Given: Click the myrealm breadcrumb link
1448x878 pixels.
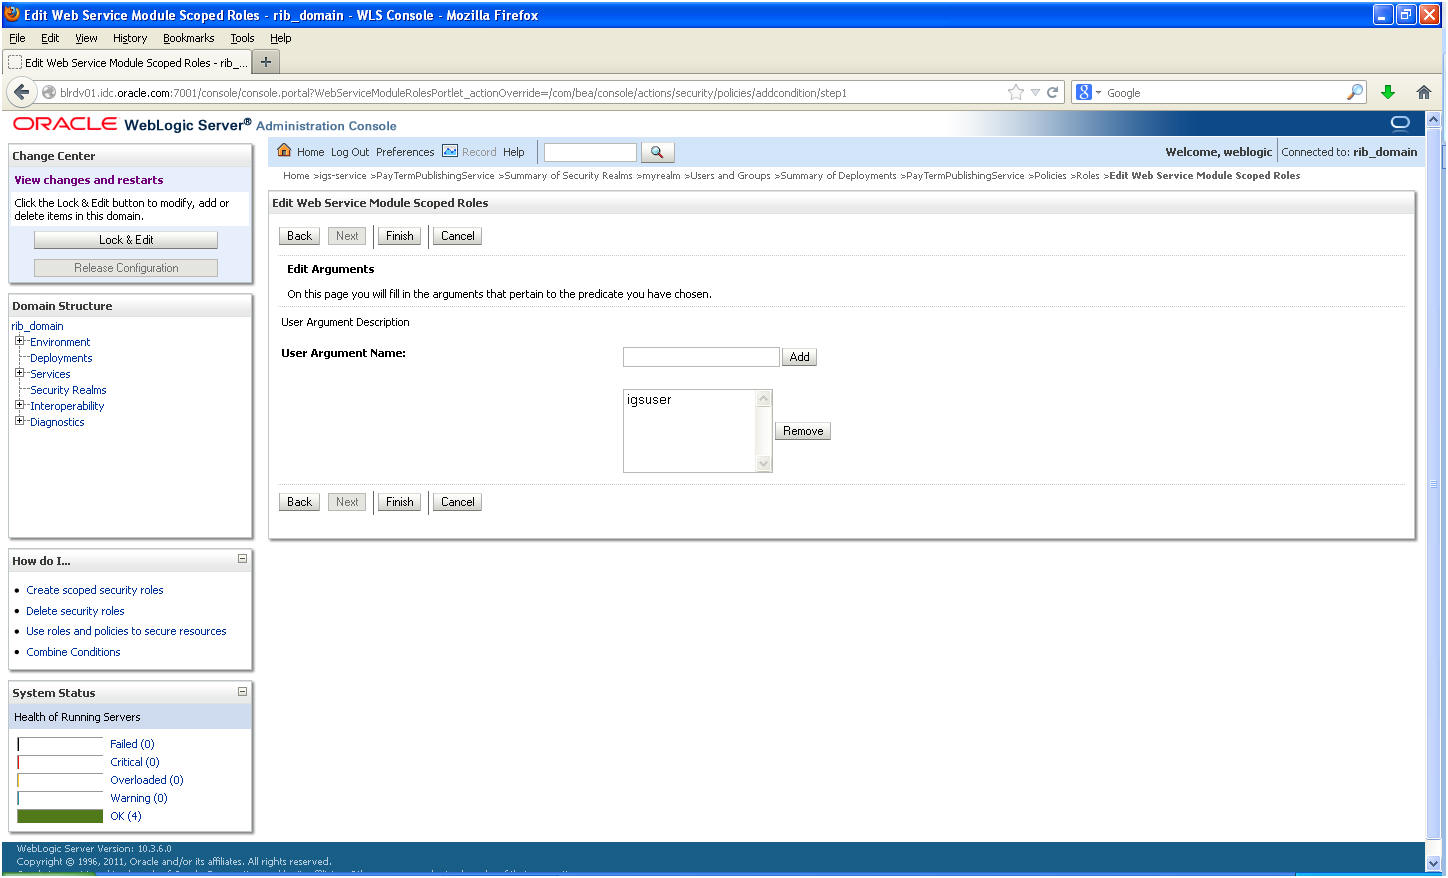Looking at the screenshot, I should coord(661,175).
